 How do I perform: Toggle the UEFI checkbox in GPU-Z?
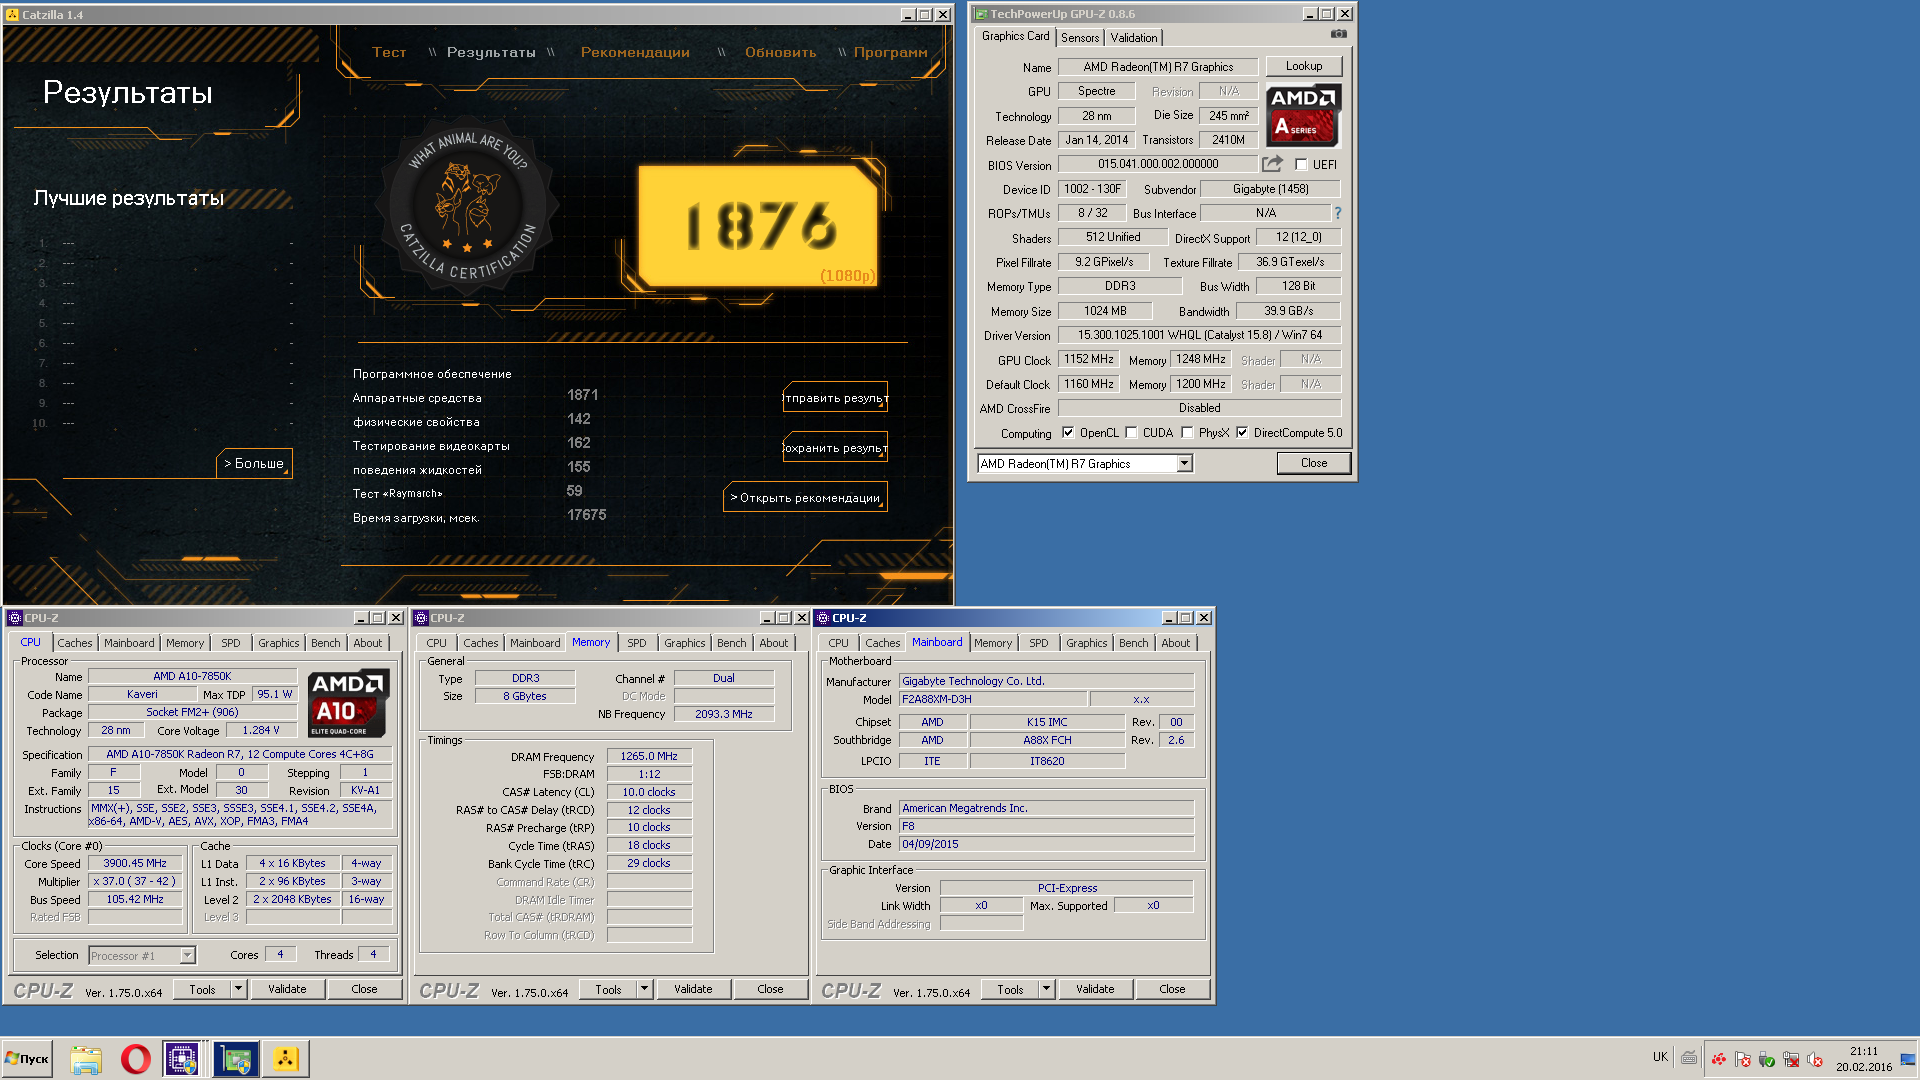(1301, 164)
